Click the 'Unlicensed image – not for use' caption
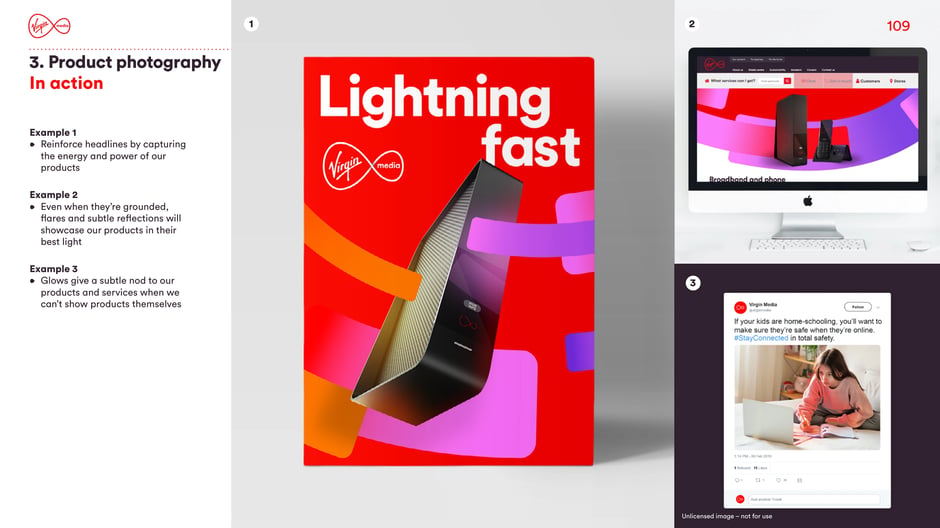 [727, 516]
